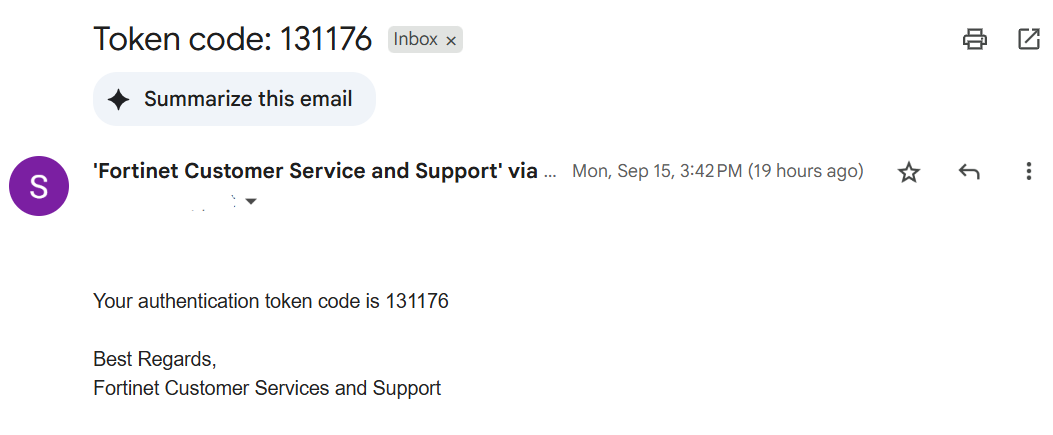Open the three-dot More options menu
Screen dimensions: 1053x435
[x=1028, y=172]
